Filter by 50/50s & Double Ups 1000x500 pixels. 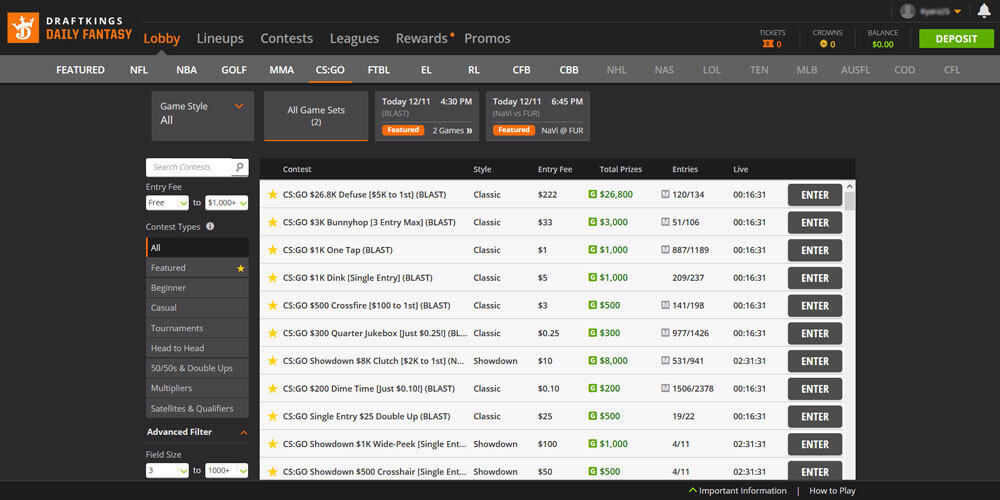point(197,368)
